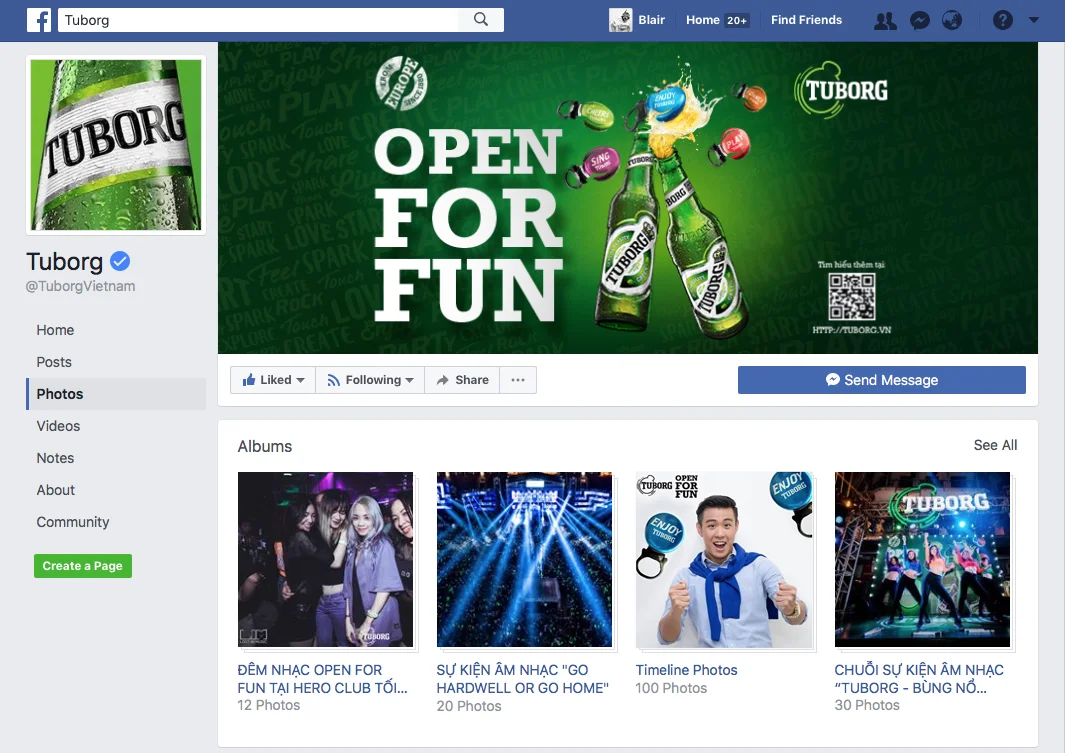Open the notifications globe icon
Viewport: 1065px width, 753px height.
click(952, 20)
